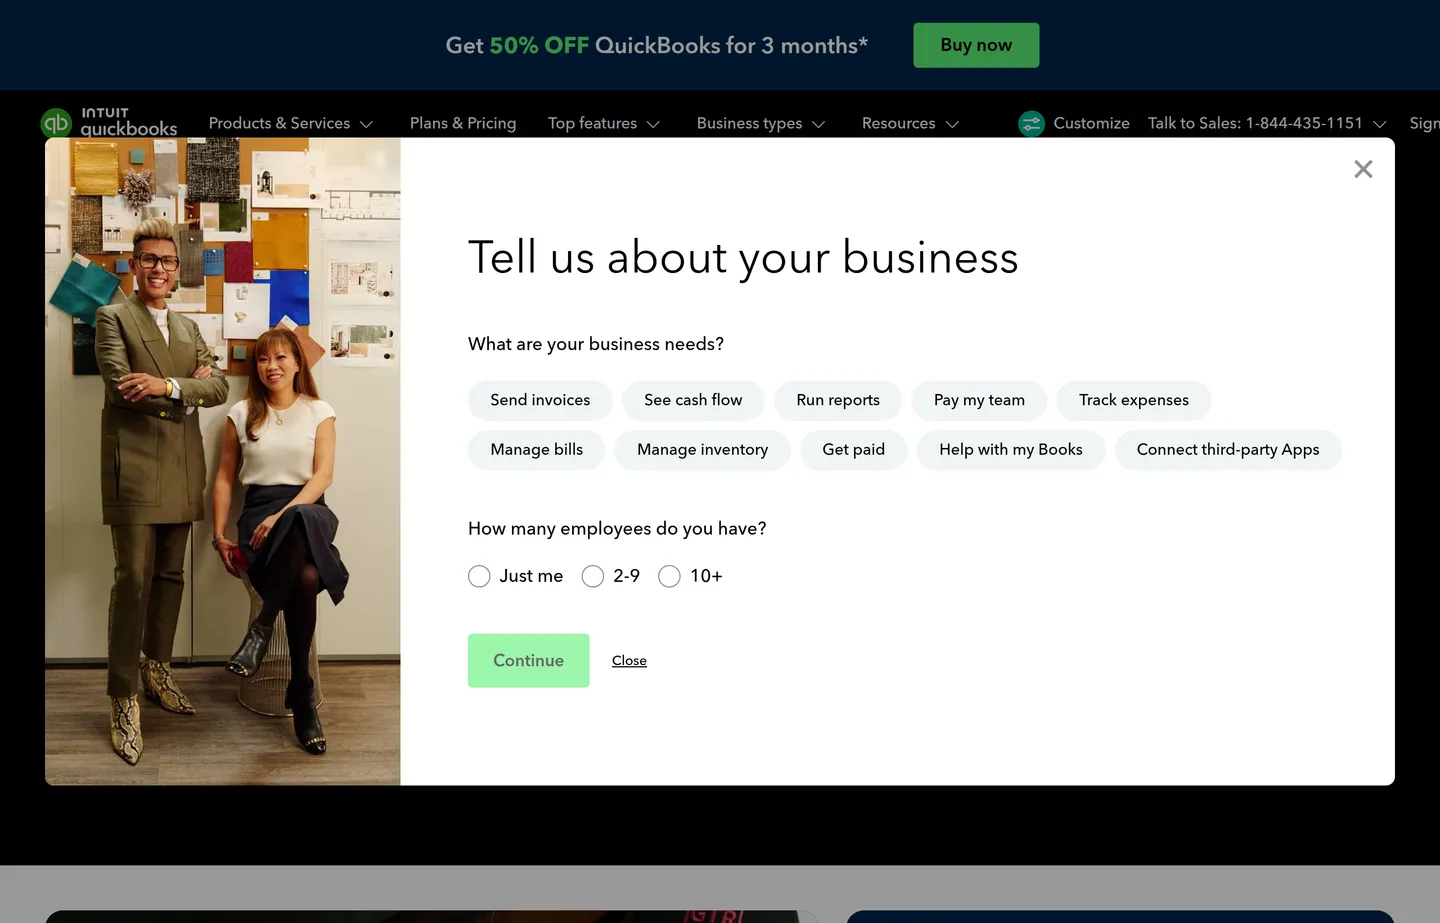Screen dimensions: 1440x923
Task: Click the Intuit QuickBooks logo
Action: [x=109, y=122]
